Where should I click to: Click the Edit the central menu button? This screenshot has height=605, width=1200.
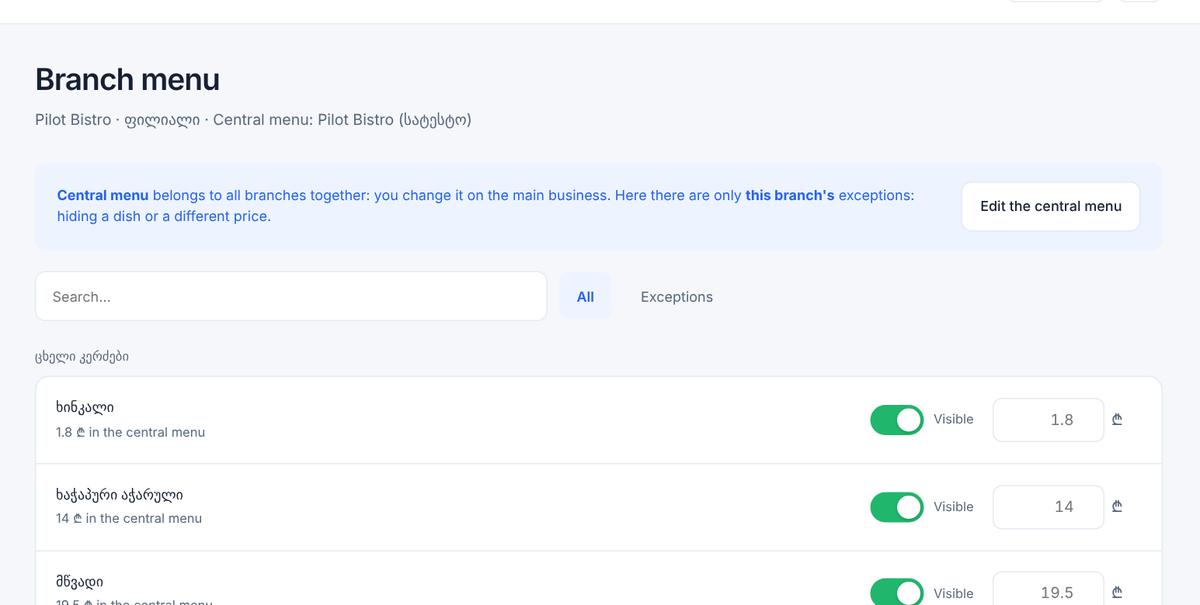click(1050, 206)
